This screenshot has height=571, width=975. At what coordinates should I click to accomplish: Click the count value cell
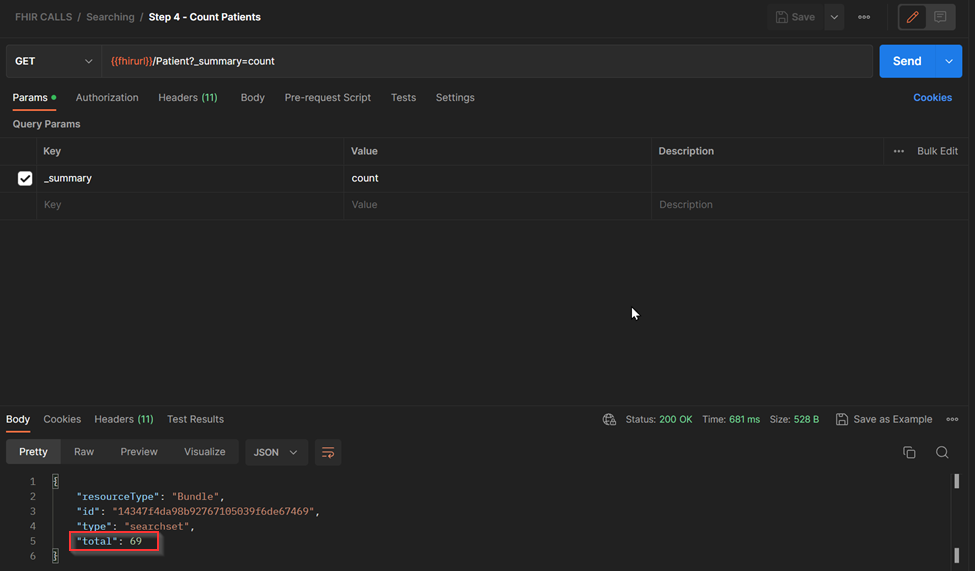tap(497, 179)
